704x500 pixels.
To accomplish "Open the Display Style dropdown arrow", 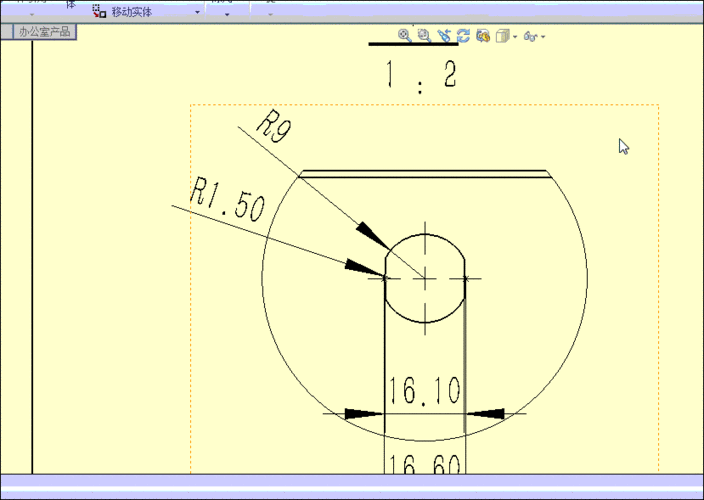I will tap(515, 36).
